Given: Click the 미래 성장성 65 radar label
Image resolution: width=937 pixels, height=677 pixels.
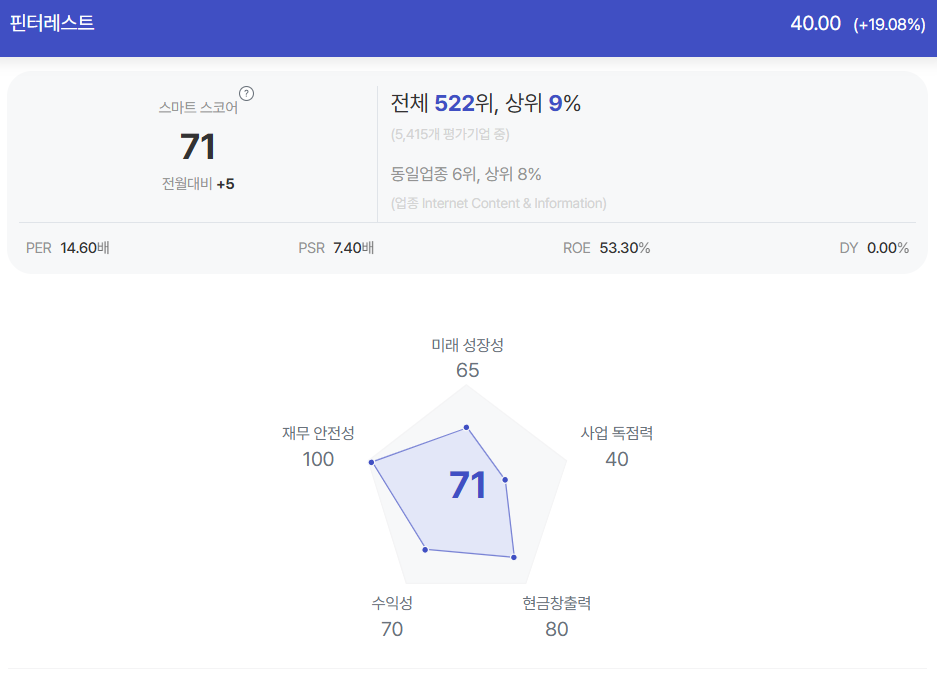Looking at the screenshot, I should pos(467,358).
